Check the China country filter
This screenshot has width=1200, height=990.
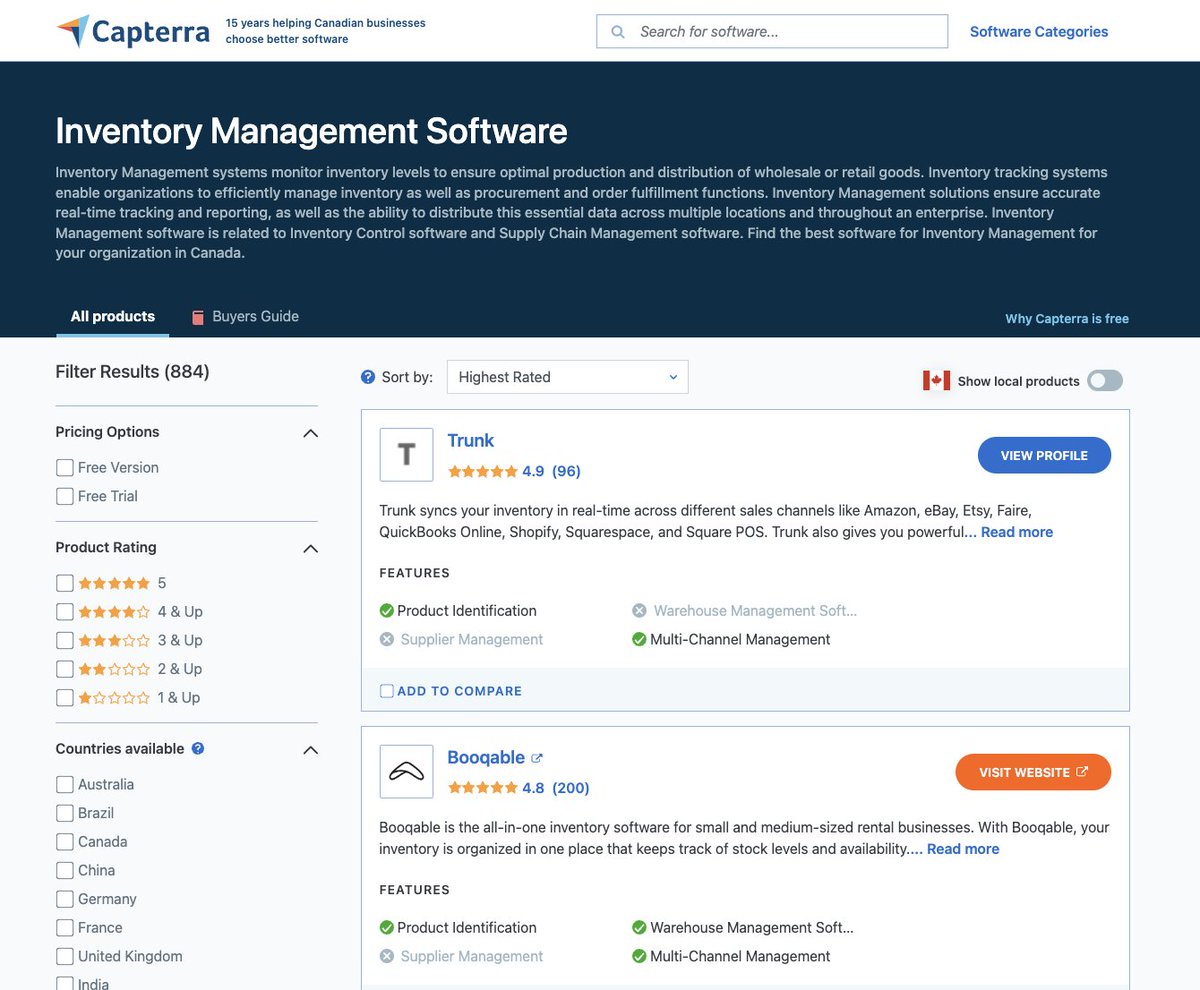(65, 870)
